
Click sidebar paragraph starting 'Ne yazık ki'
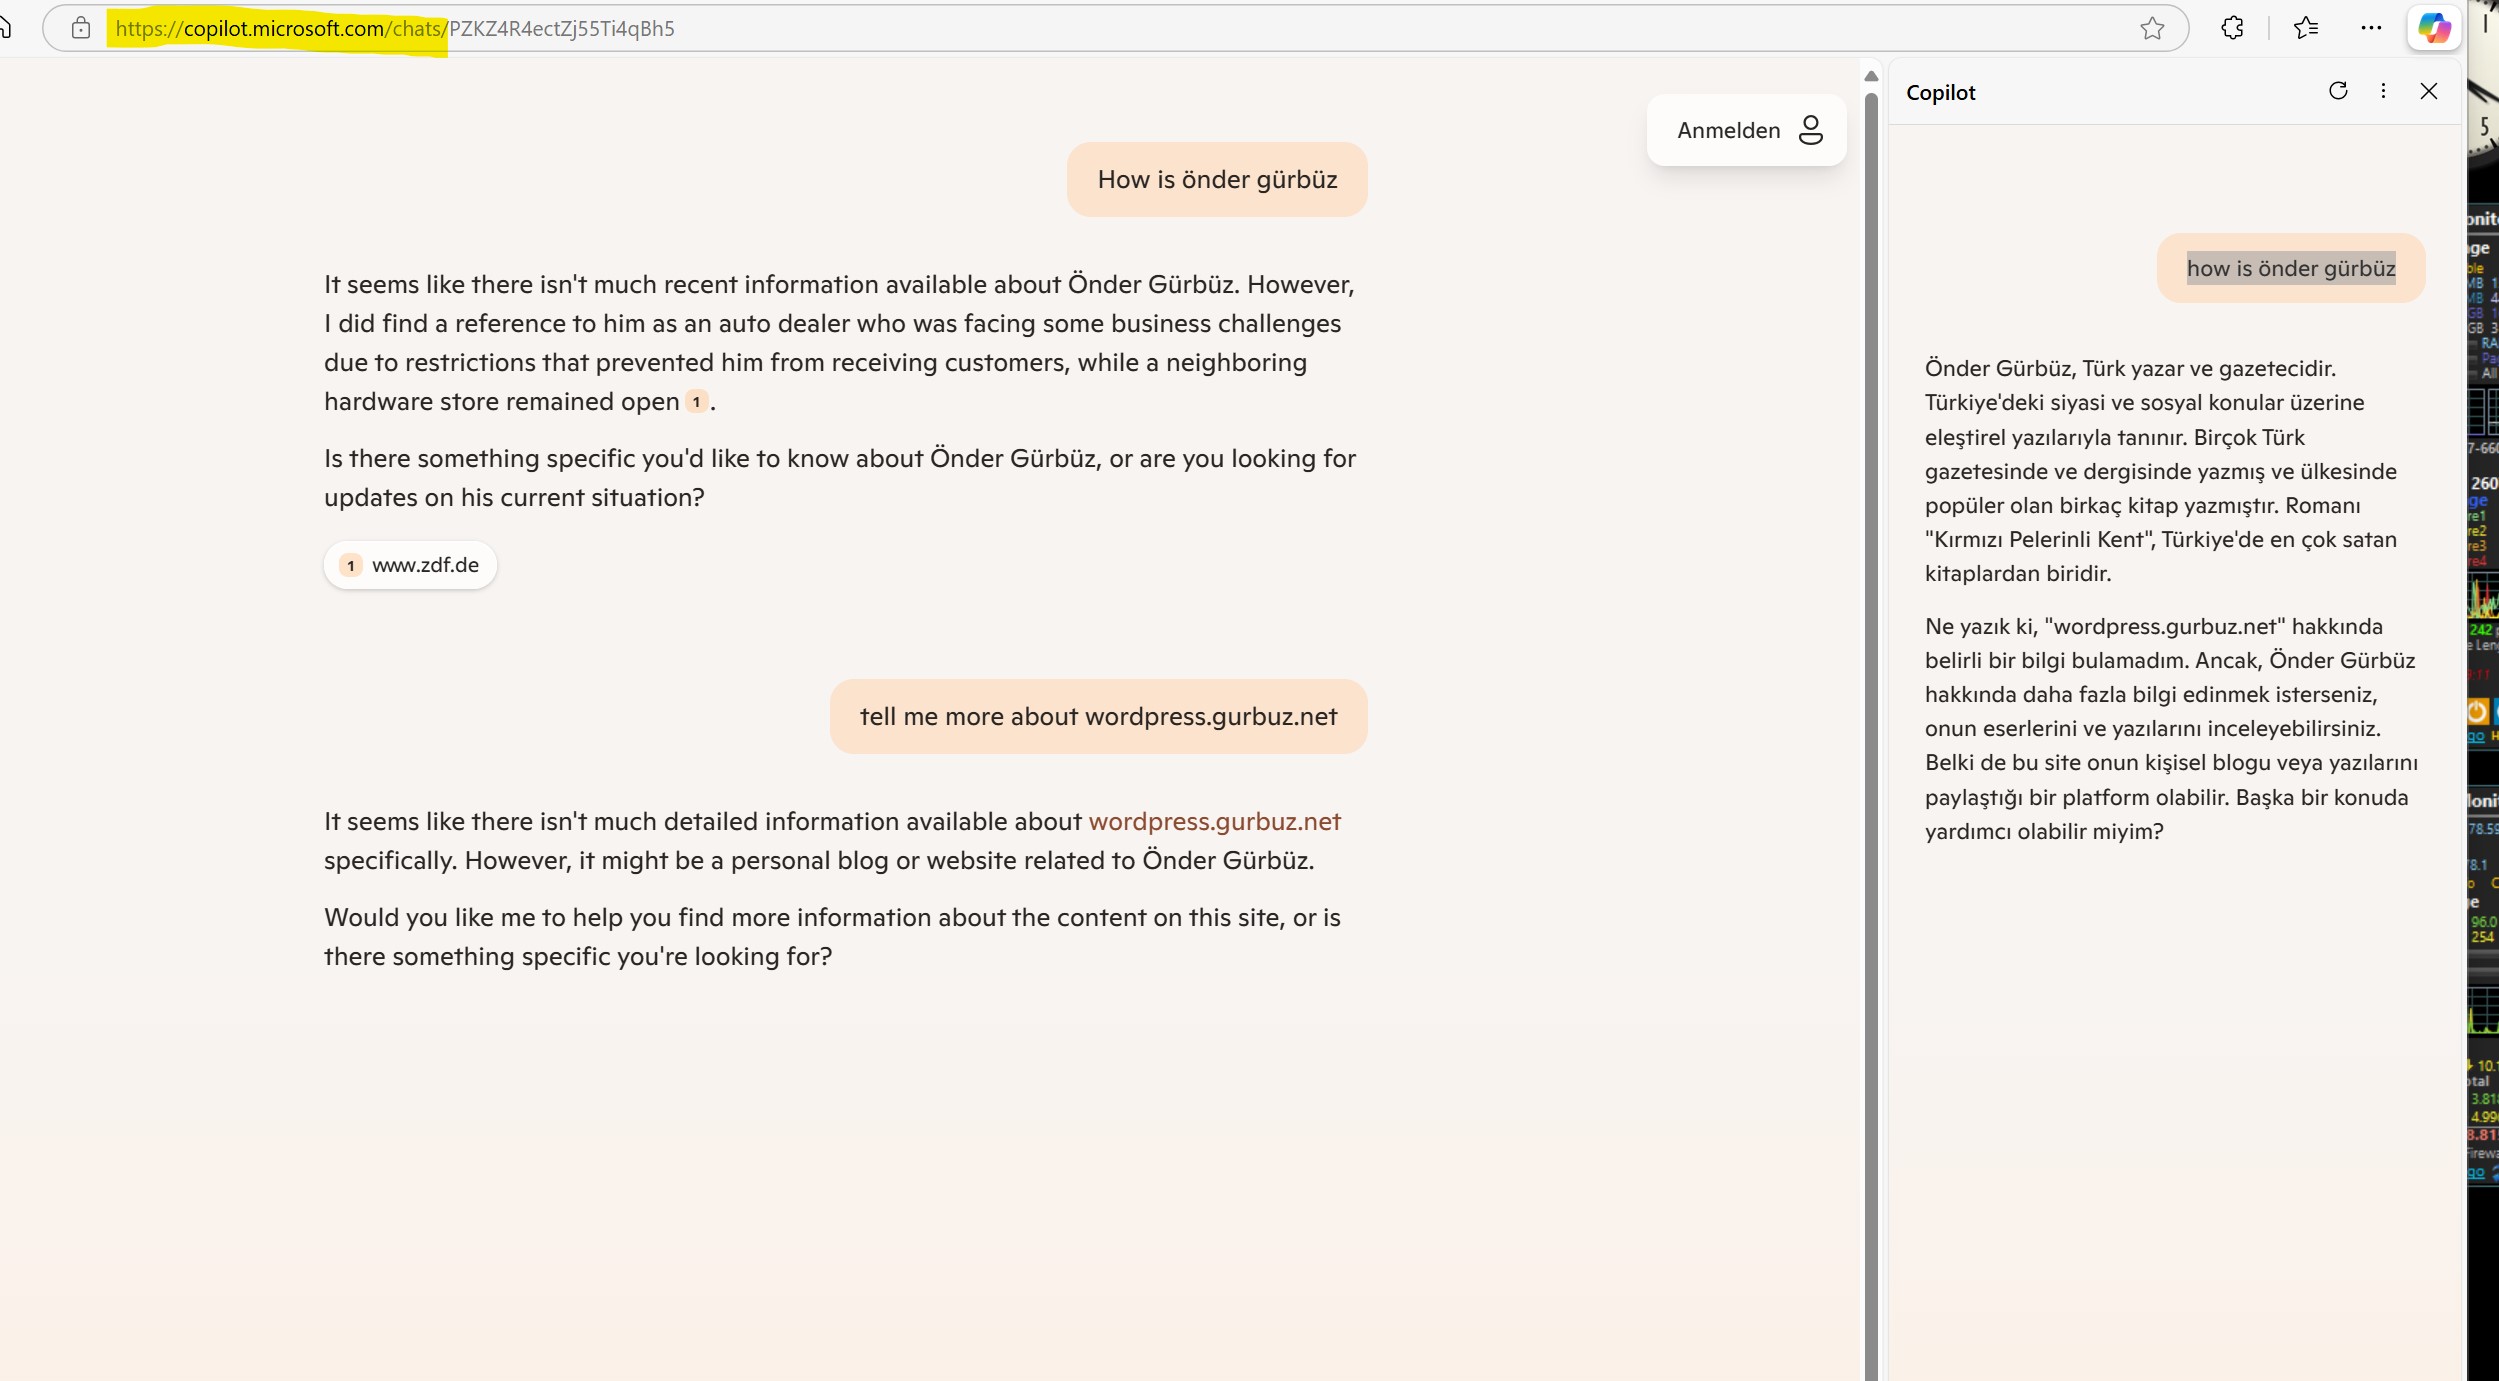2171,729
